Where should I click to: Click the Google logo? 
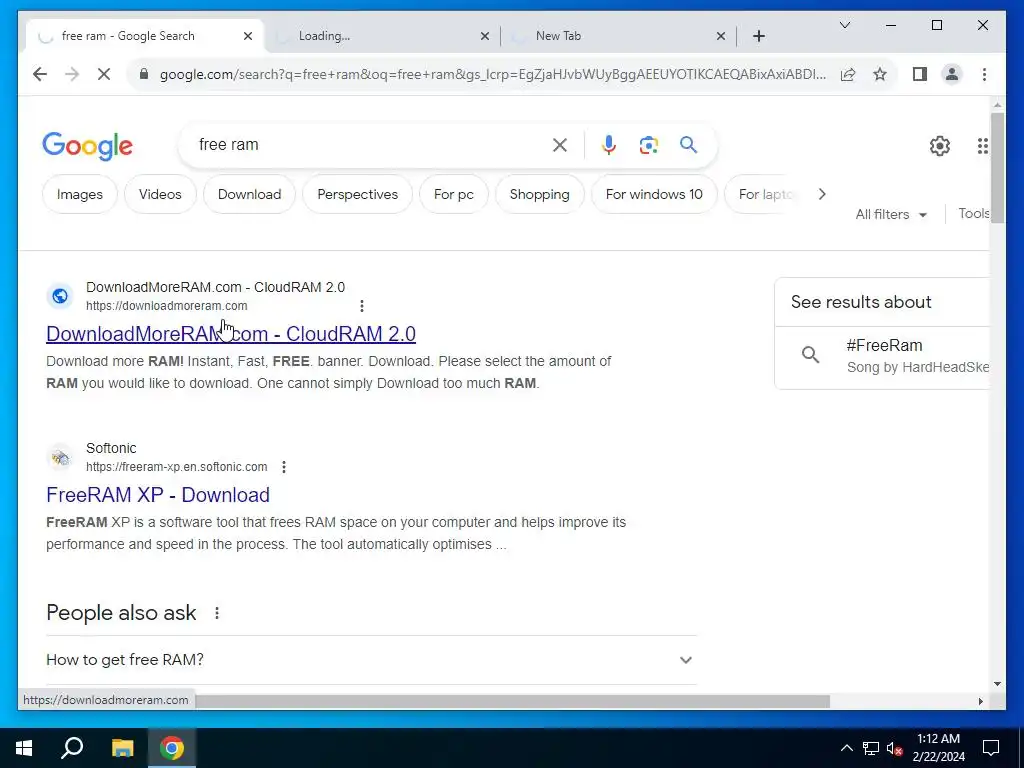click(88, 146)
